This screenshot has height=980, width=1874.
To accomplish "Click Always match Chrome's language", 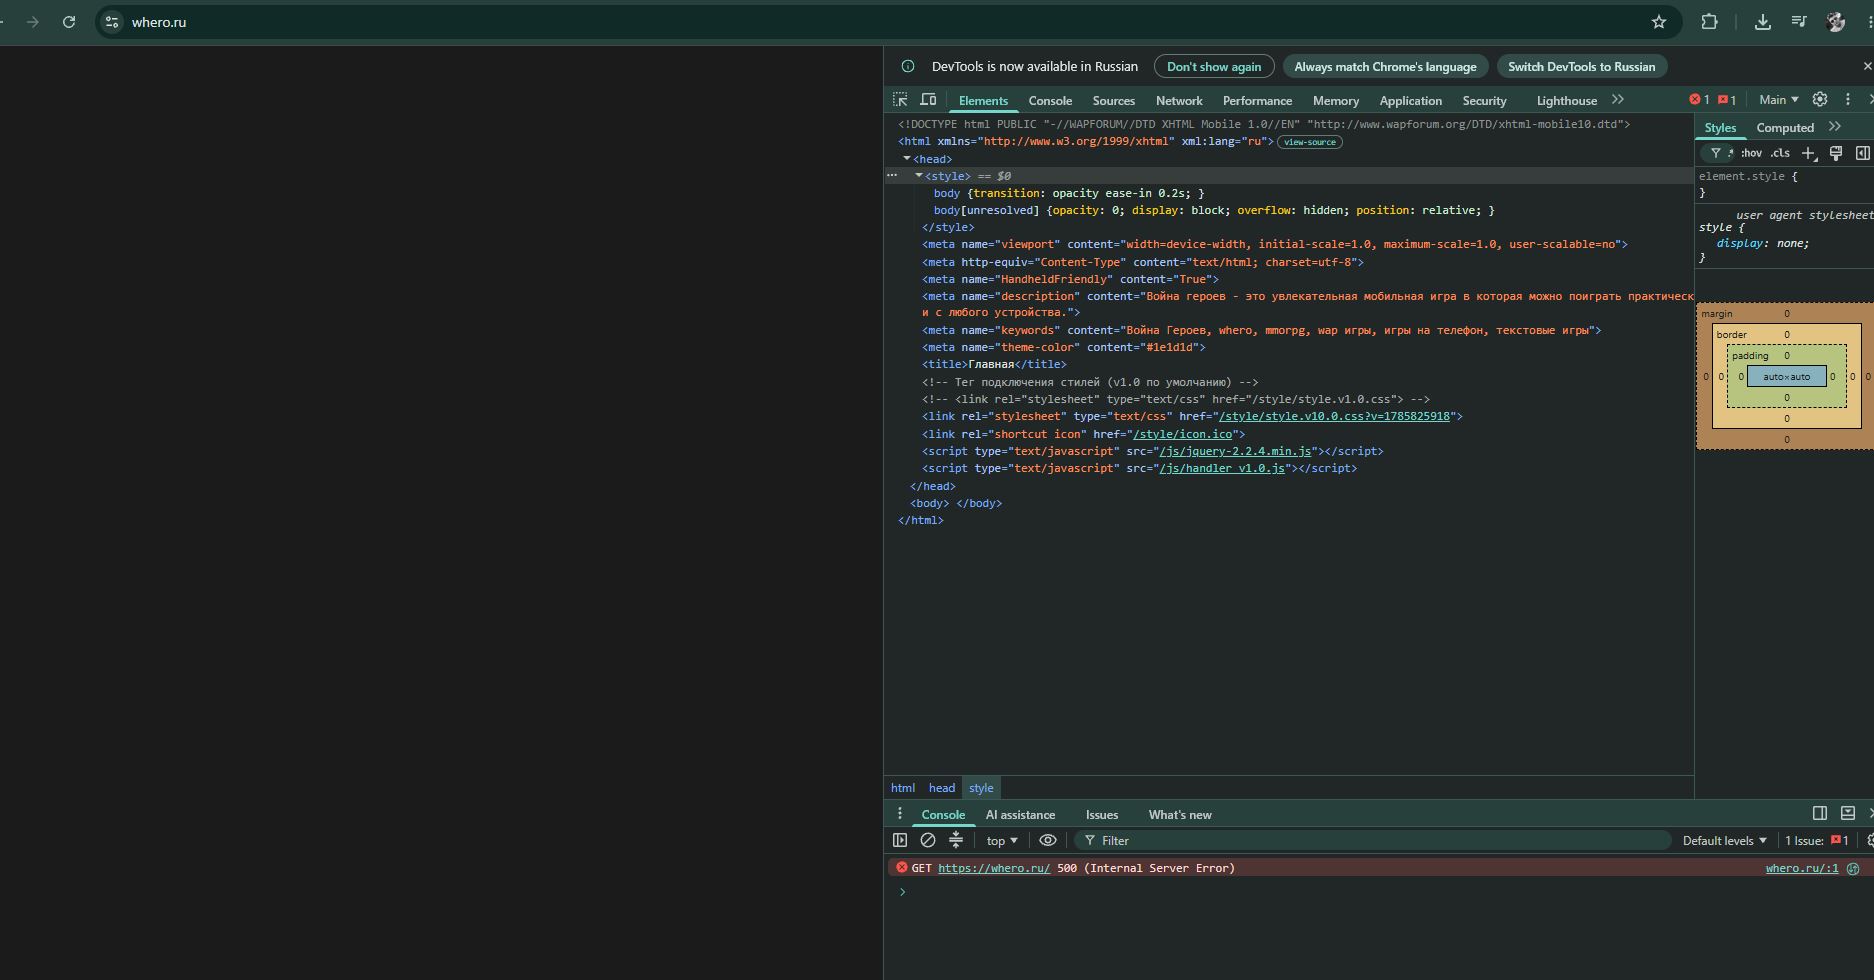I will click(1385, 66).
